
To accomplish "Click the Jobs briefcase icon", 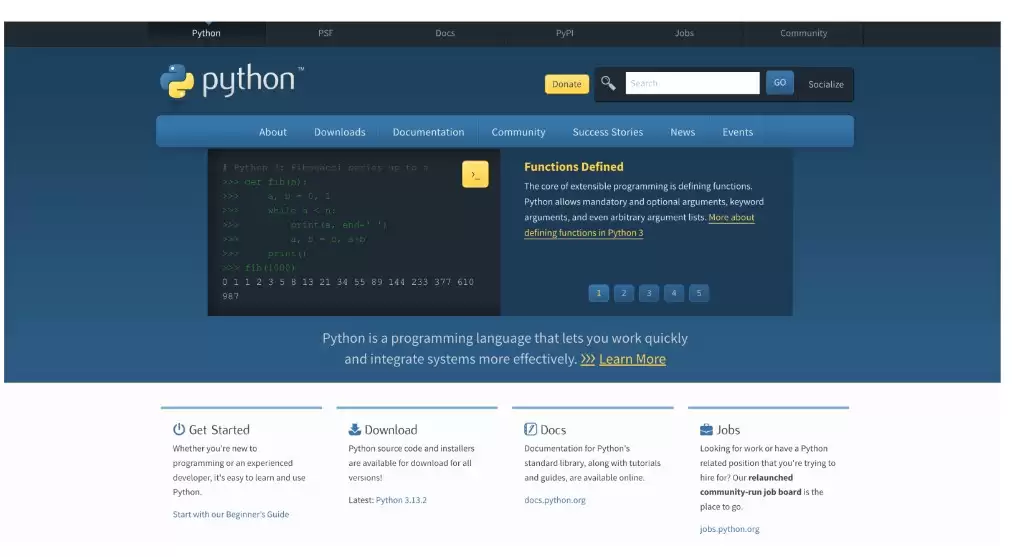I will pos(706,429).
